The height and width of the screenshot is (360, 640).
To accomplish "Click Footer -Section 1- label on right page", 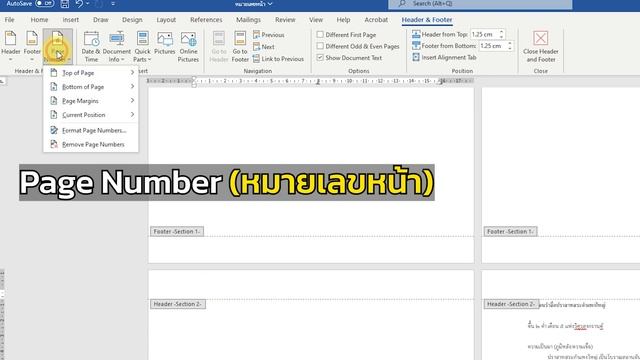I will pyautogui.click(x=510, y=231).
